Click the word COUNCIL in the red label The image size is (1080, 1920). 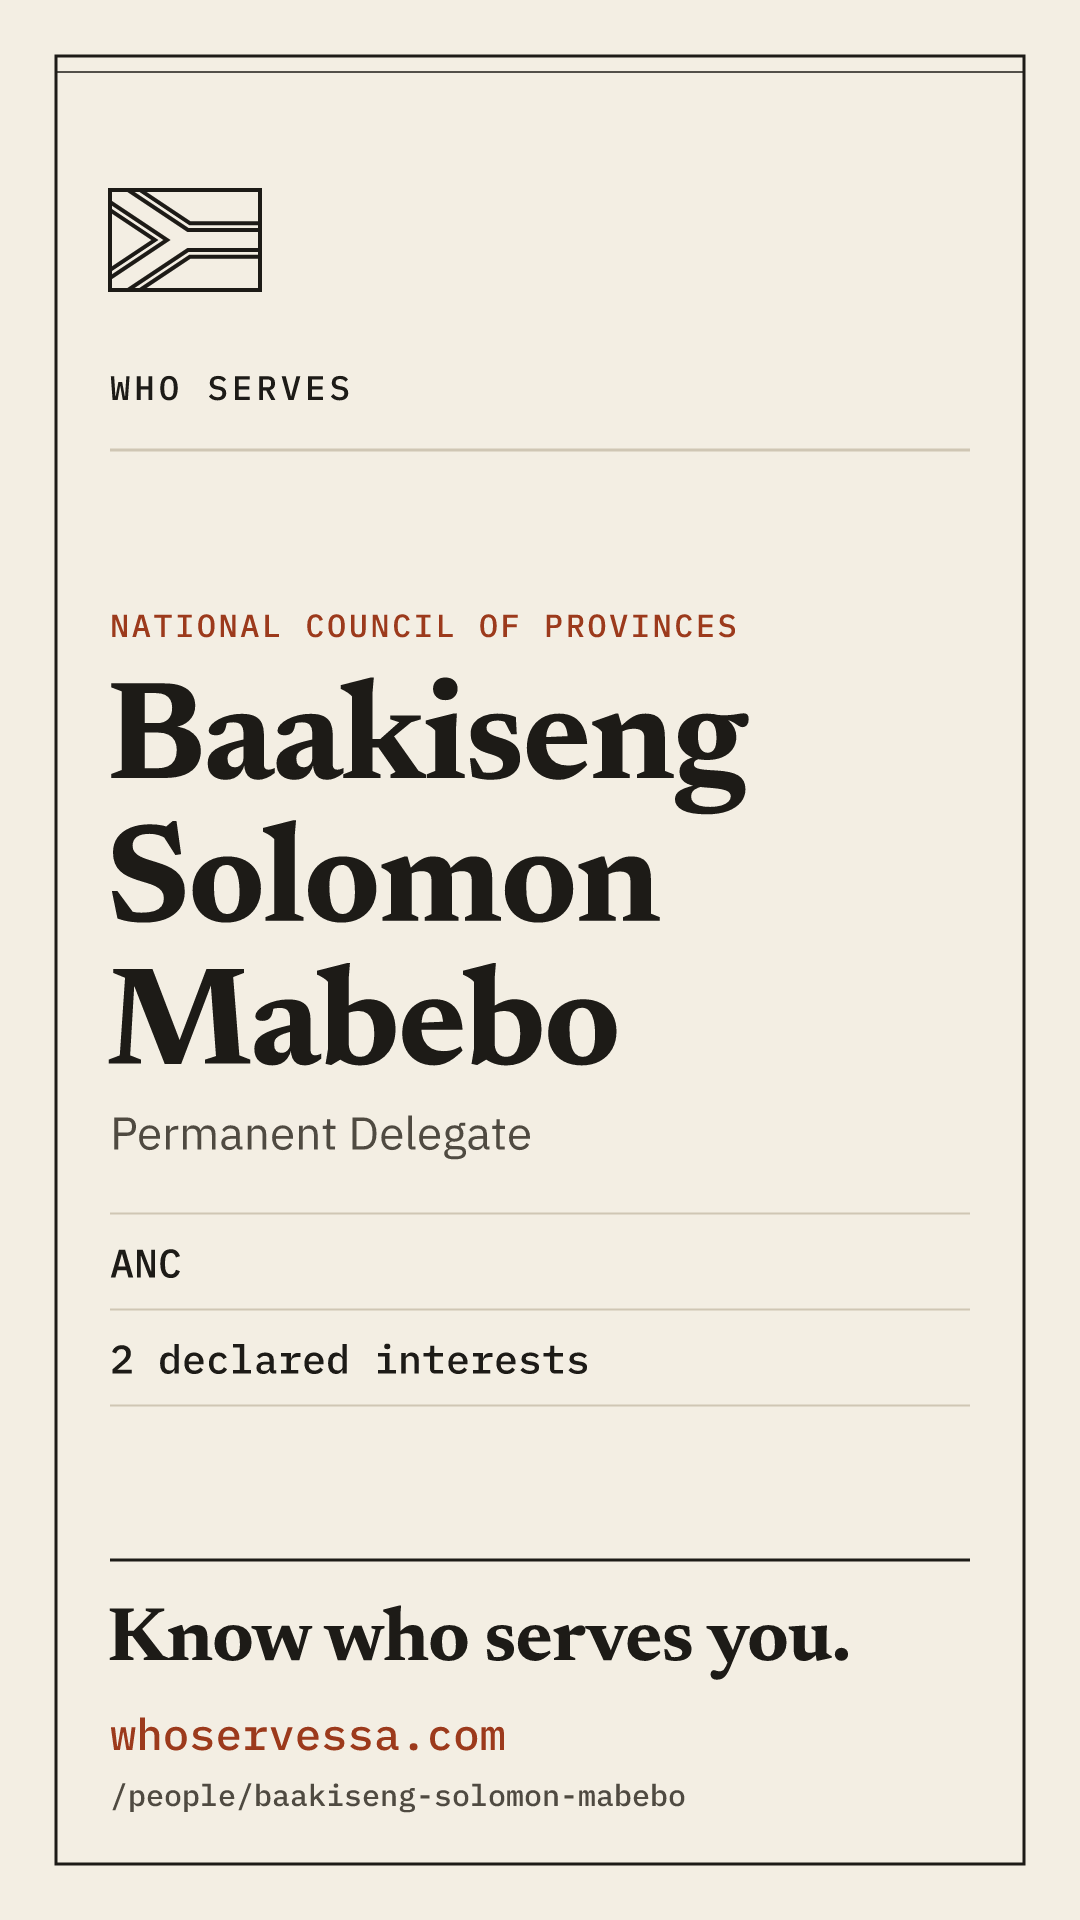click(x=380, y=627)
